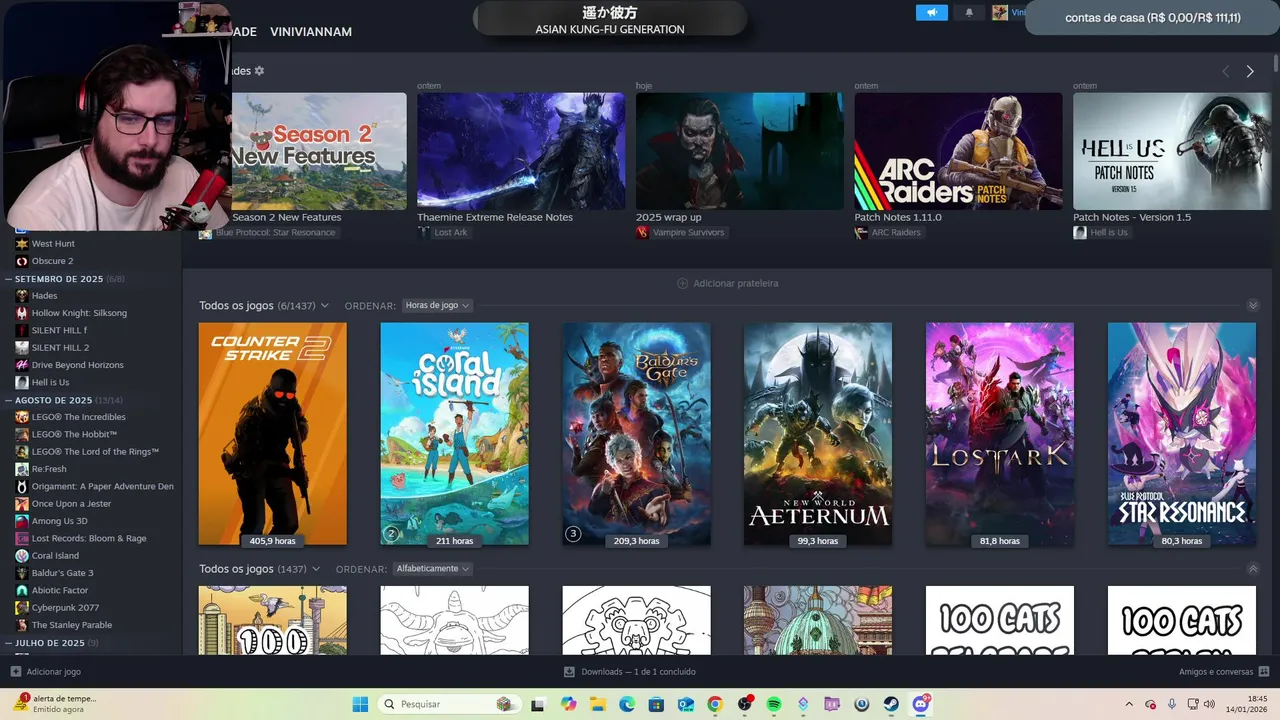
Task: Go to previous news items arrow
Action: [x=1226, y=71]
